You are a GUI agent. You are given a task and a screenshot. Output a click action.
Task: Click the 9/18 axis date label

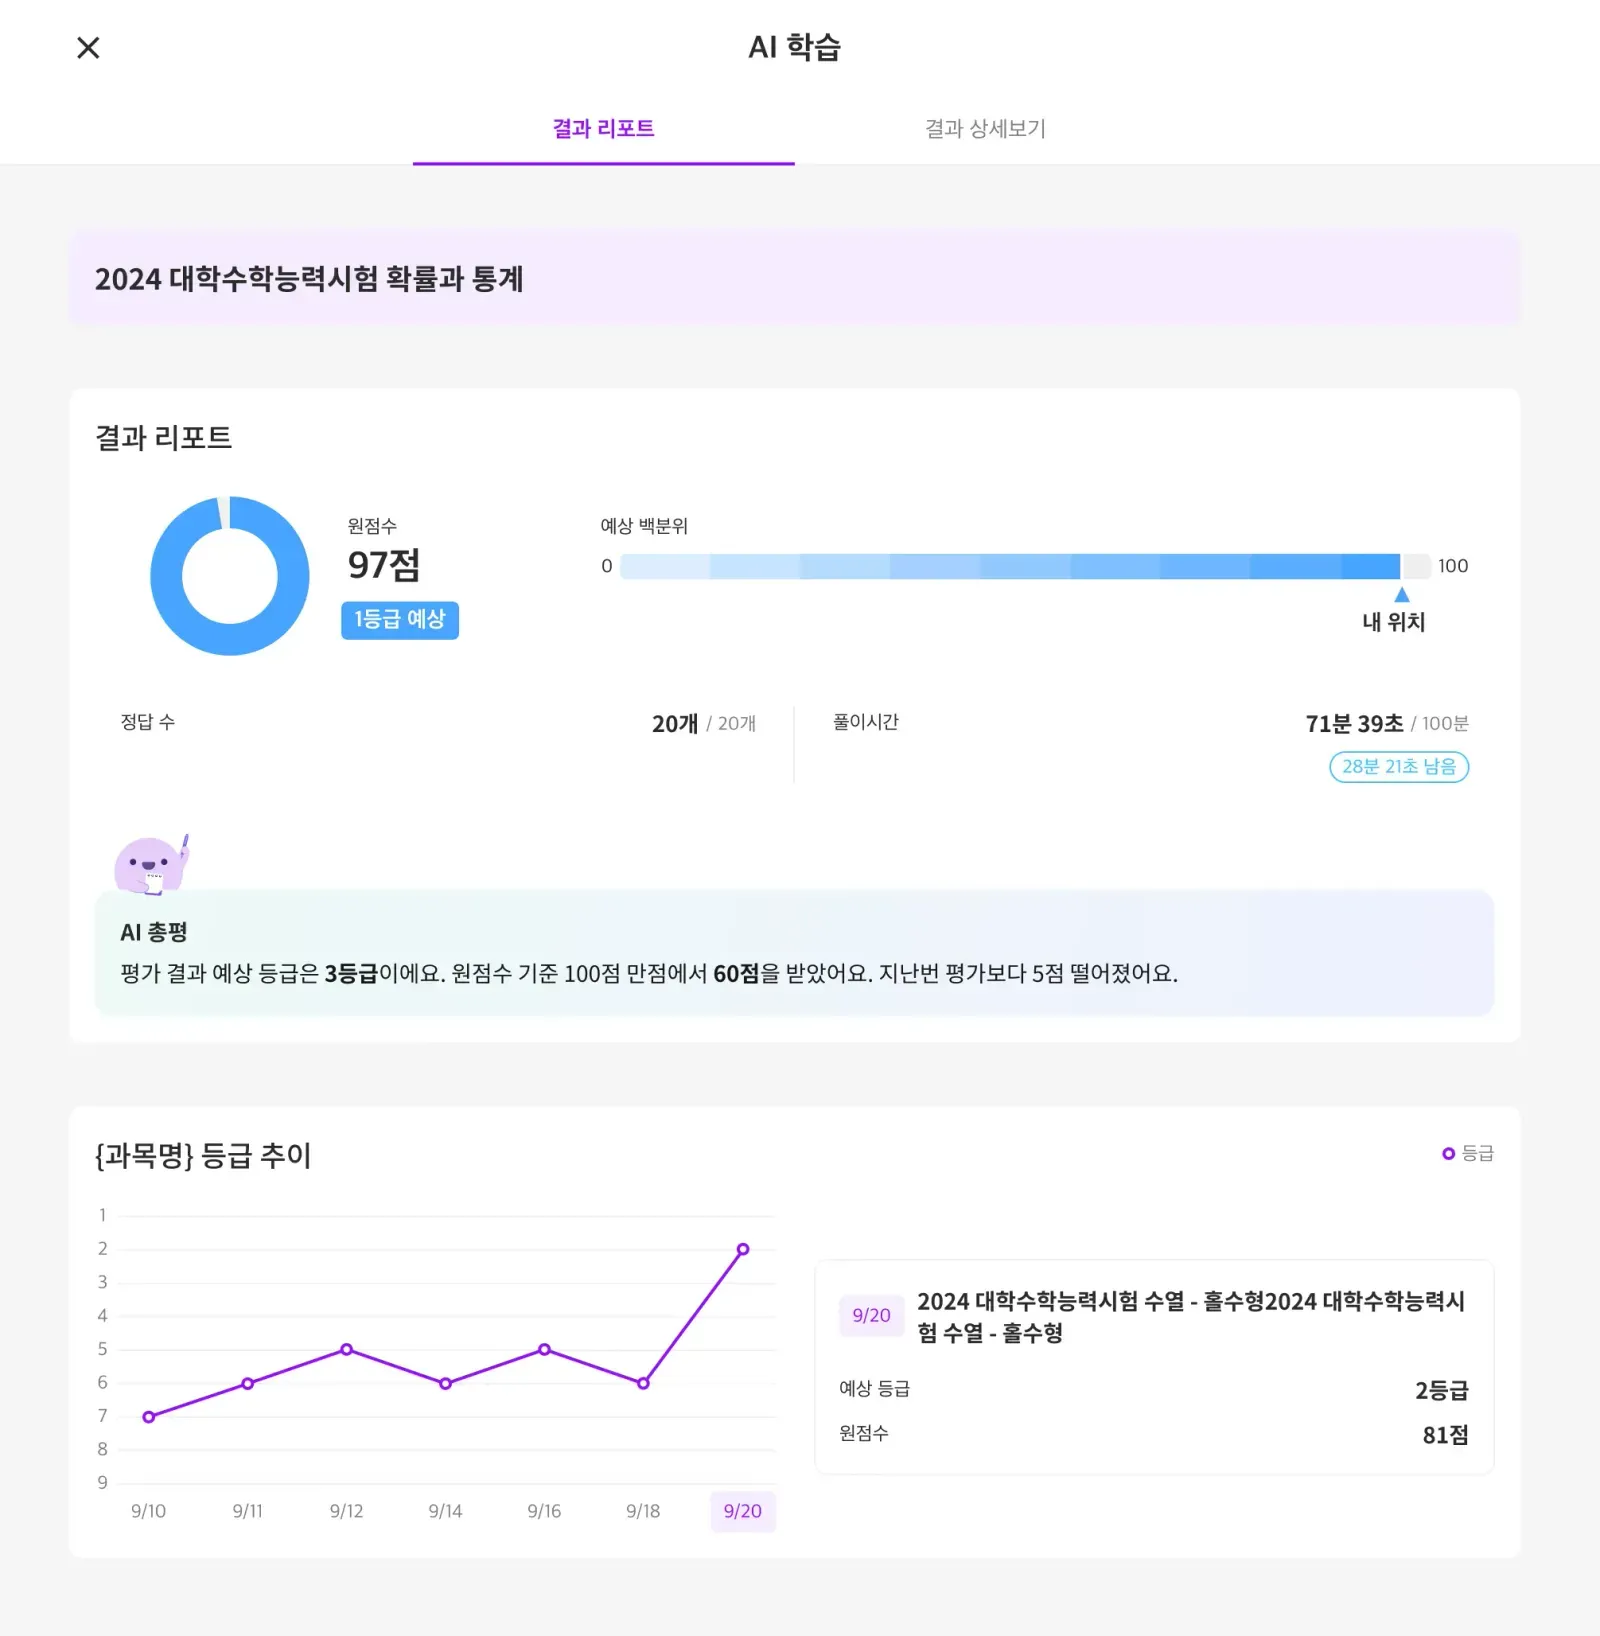tap(644, 1511)
